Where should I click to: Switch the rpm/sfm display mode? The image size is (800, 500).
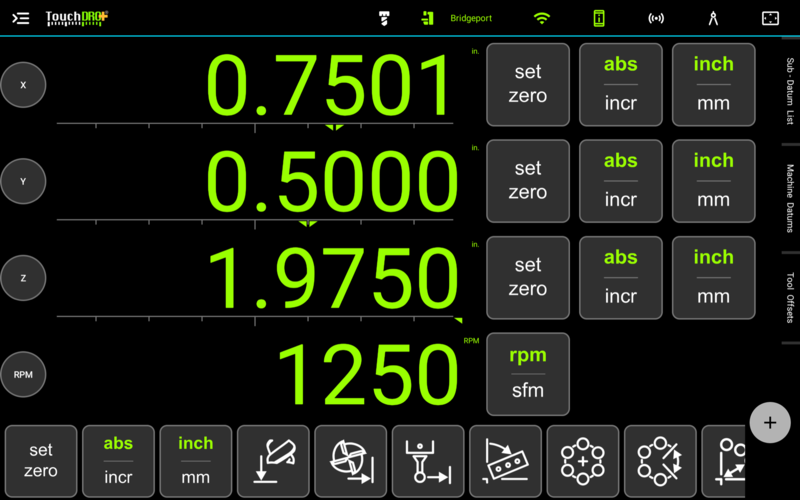click(x=528, y=374)
